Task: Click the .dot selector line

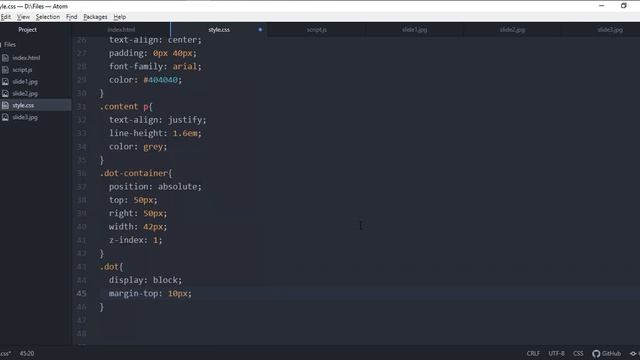Action: [111, 267]
